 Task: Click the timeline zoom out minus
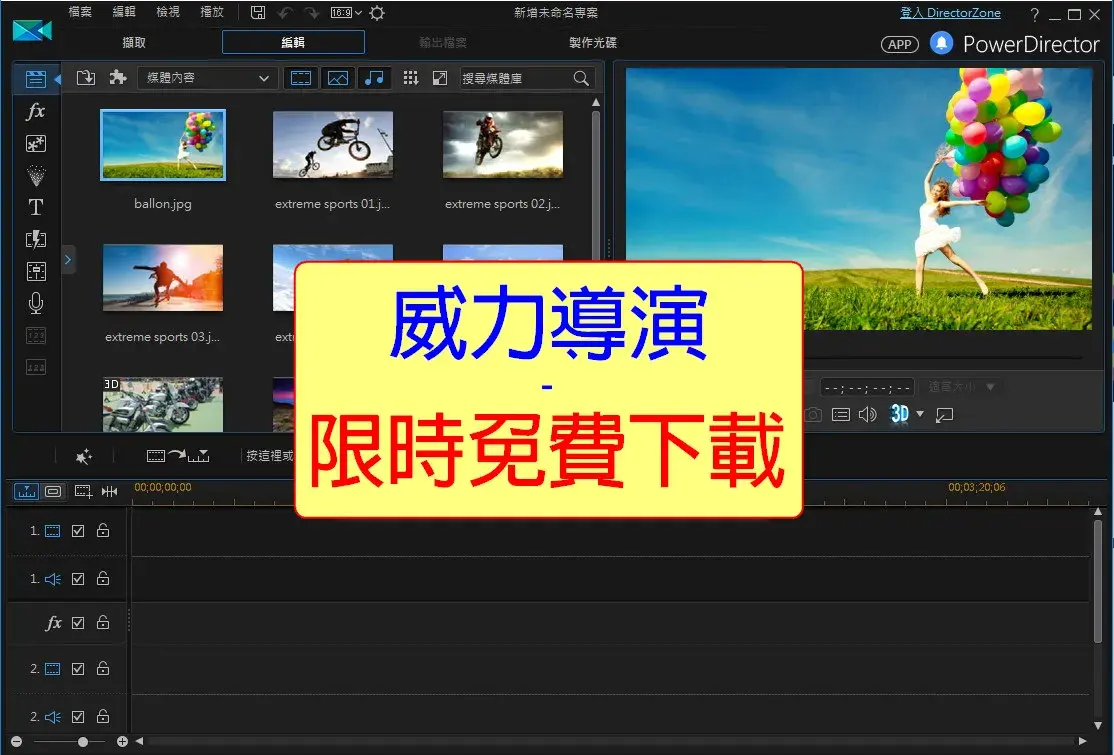click(16, 742)
